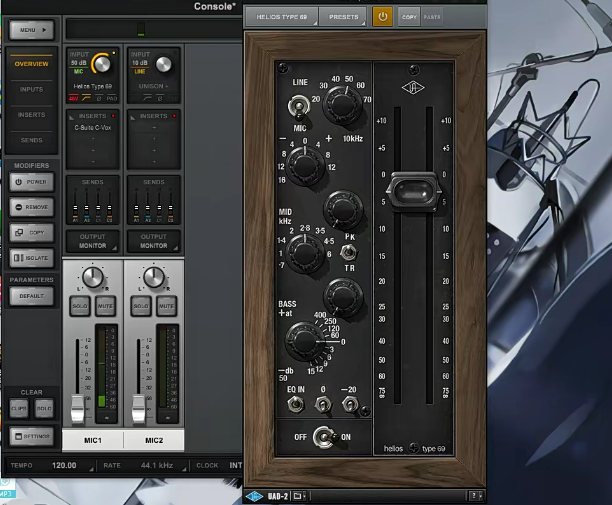This screenshot has height=505, width=612.
Task: Open Console SETTINGS
Action: [x=32, y=436]
